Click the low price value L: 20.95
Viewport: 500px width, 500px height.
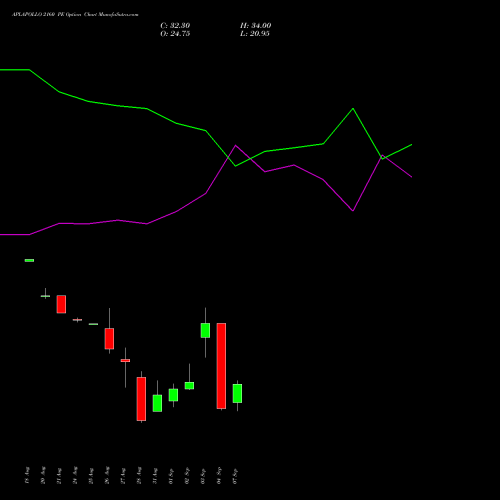(255, 34)
